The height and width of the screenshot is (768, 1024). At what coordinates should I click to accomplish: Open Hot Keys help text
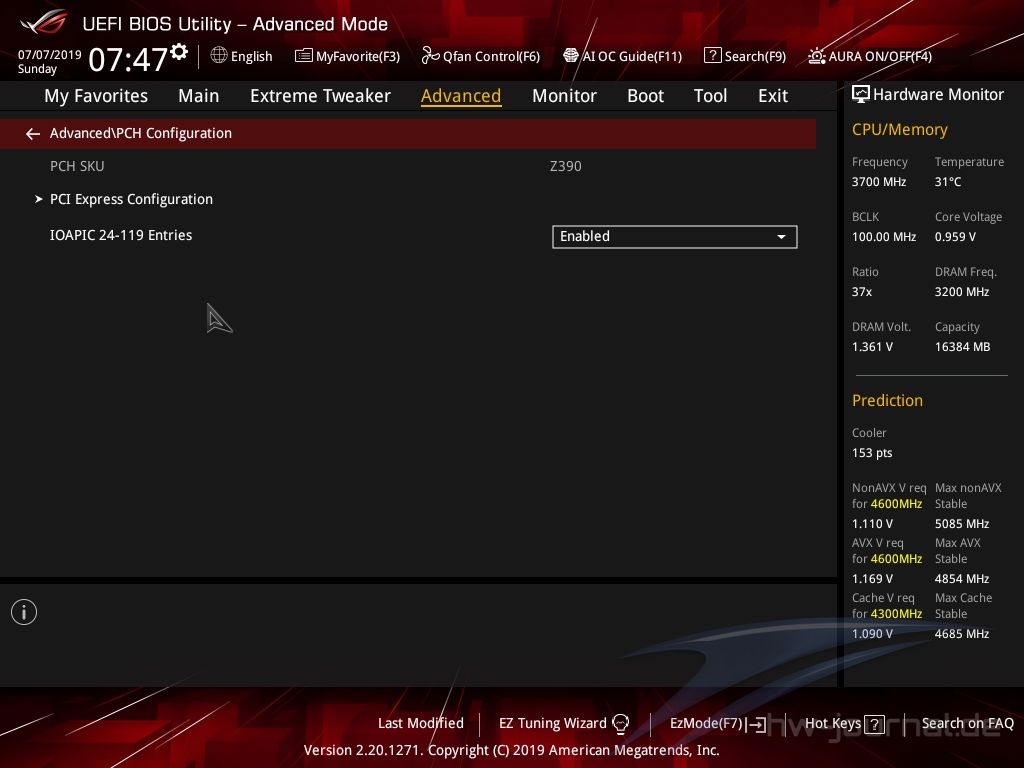[x=833, y=723]
